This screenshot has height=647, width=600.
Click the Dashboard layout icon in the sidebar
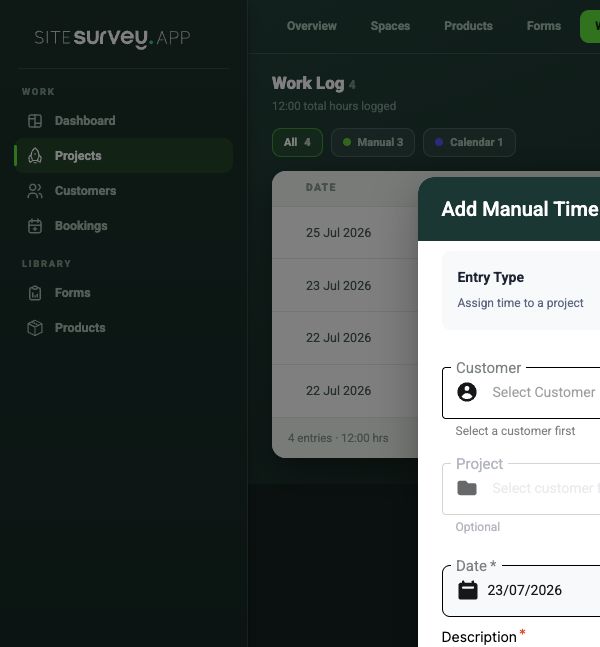click(35, 121)
